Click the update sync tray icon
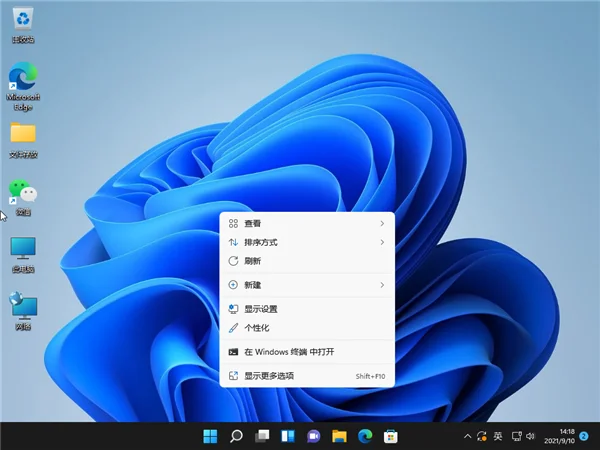This screenshot has width=600, height=450. (x=482, y=436)
